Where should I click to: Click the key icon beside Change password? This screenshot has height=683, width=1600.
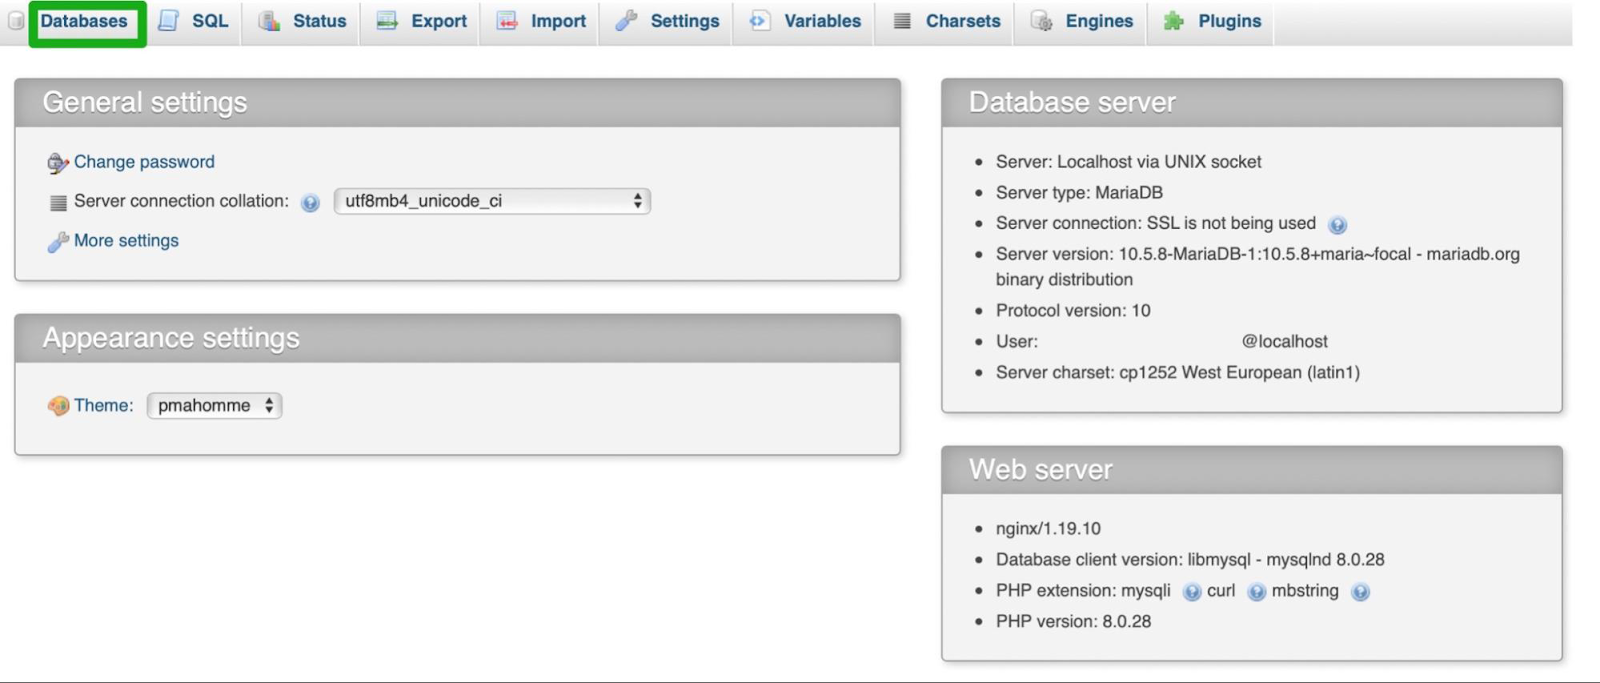pyautogui.click(x=58, y=163)
